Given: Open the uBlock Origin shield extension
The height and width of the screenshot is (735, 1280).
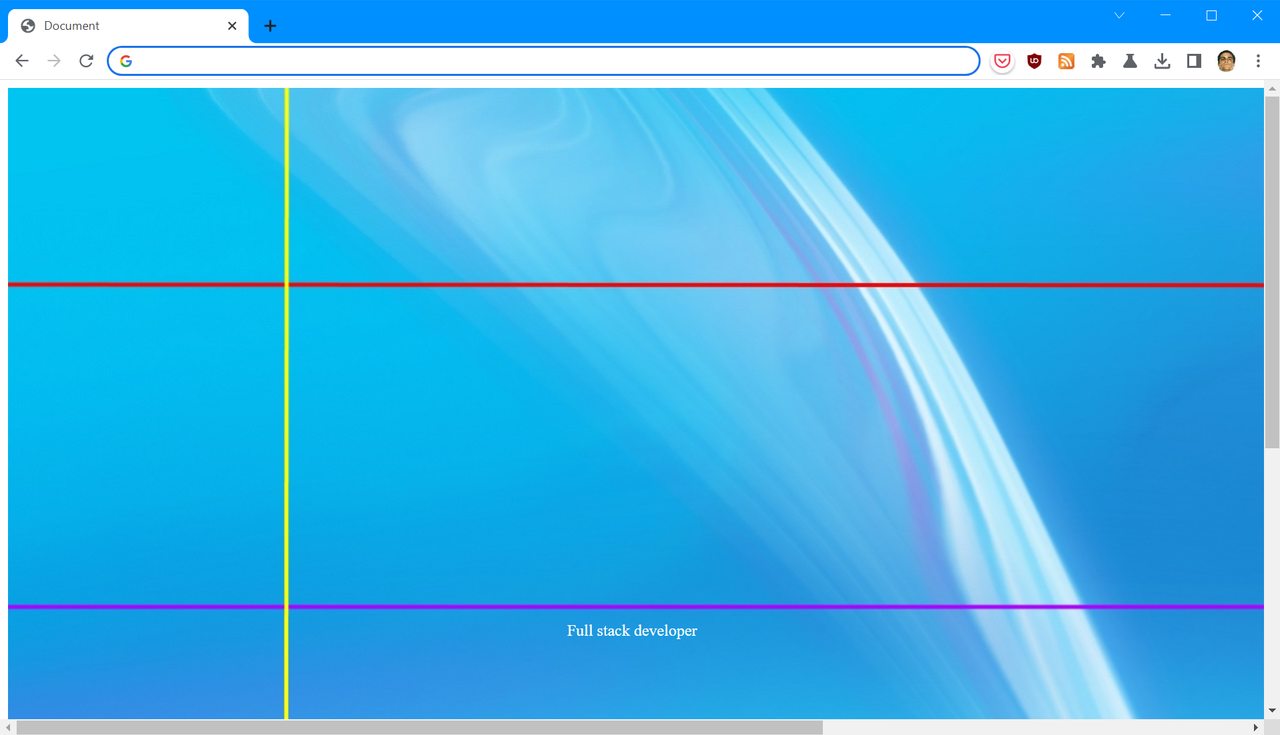Looking at the screenshot, I should pos(1034,61).
